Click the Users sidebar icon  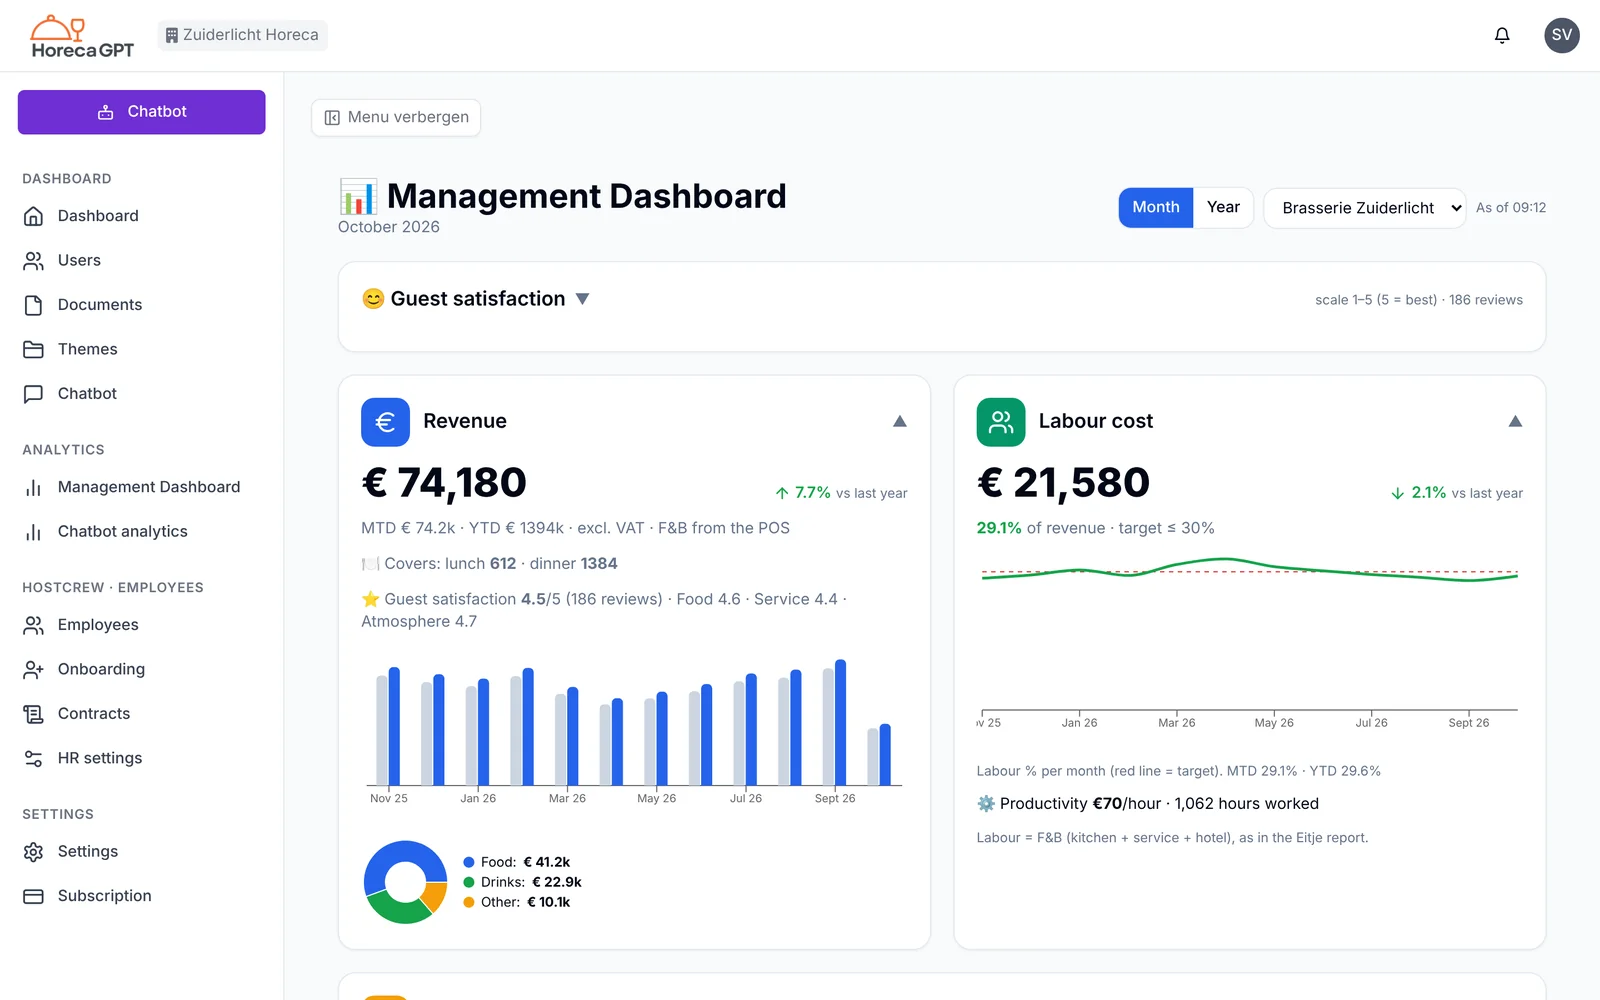(33, 260)
